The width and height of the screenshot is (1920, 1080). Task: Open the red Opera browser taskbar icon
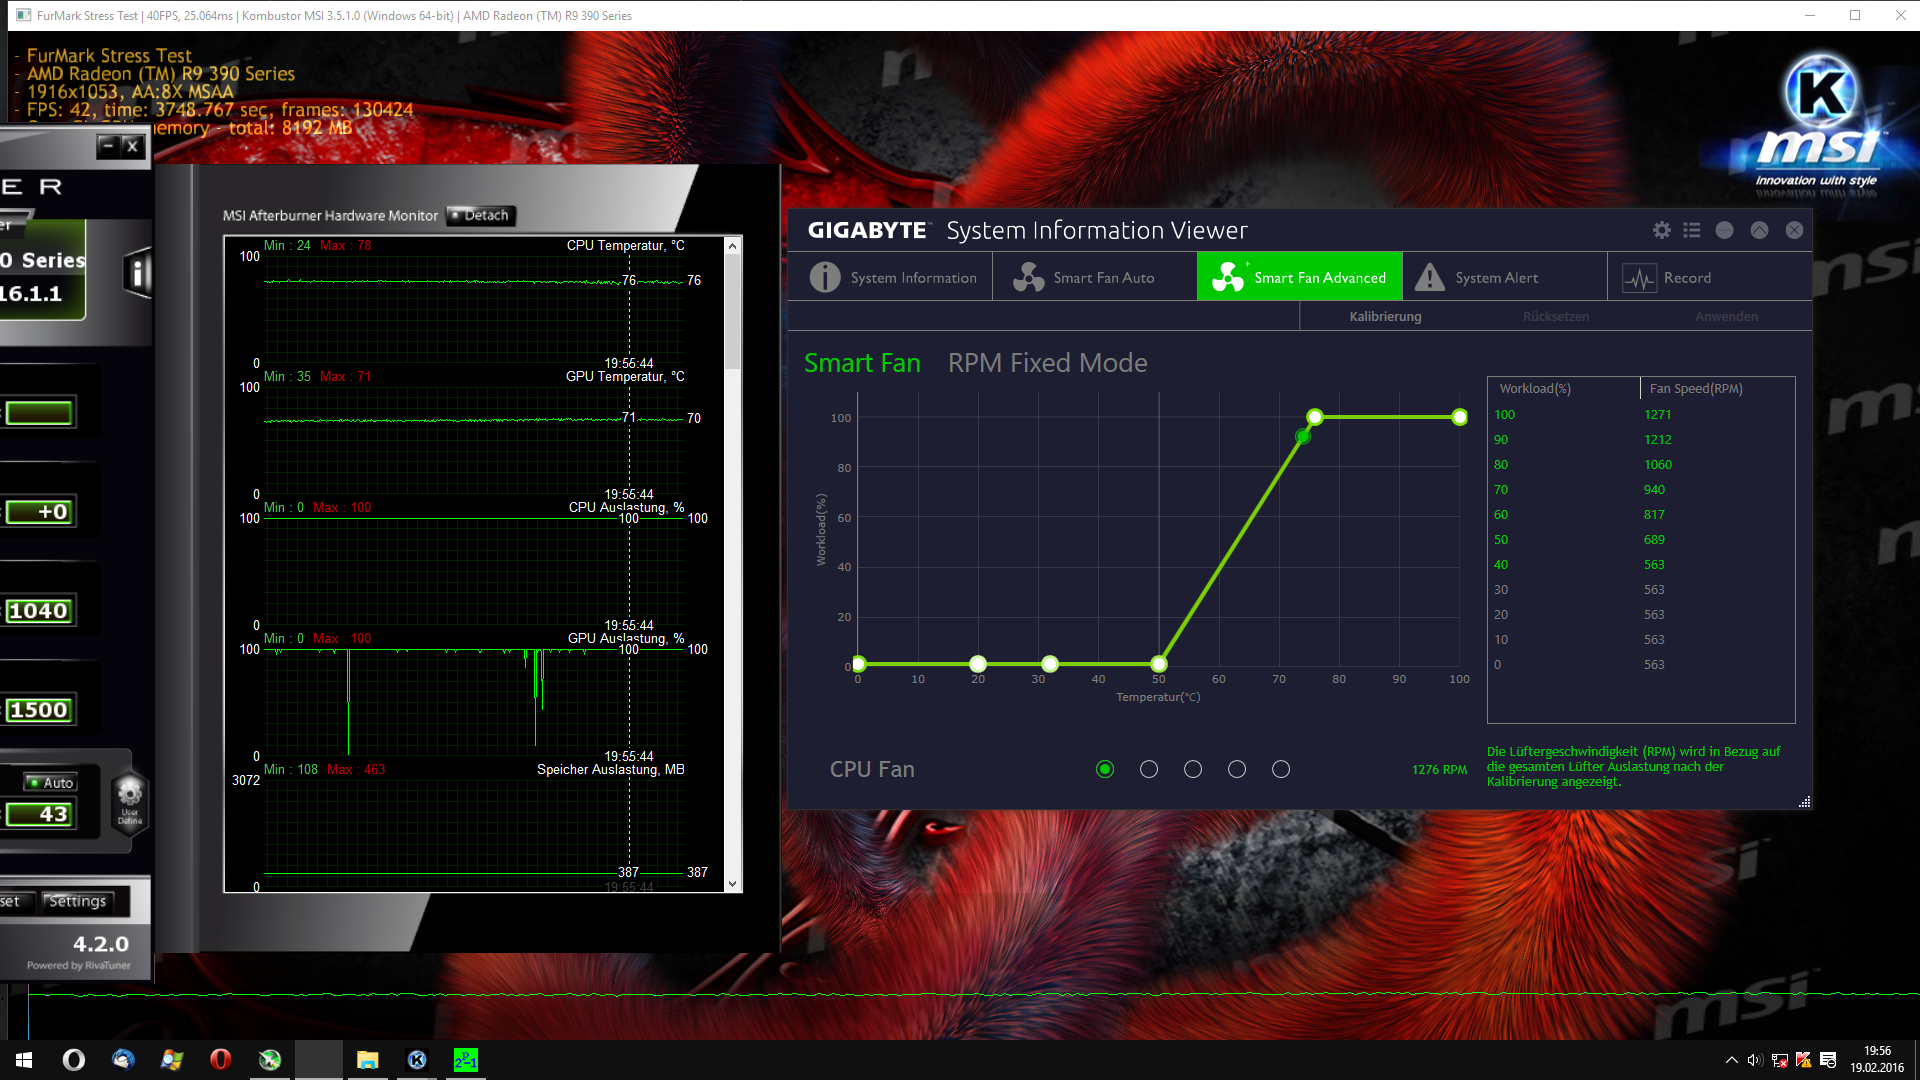pos(220,1060)
